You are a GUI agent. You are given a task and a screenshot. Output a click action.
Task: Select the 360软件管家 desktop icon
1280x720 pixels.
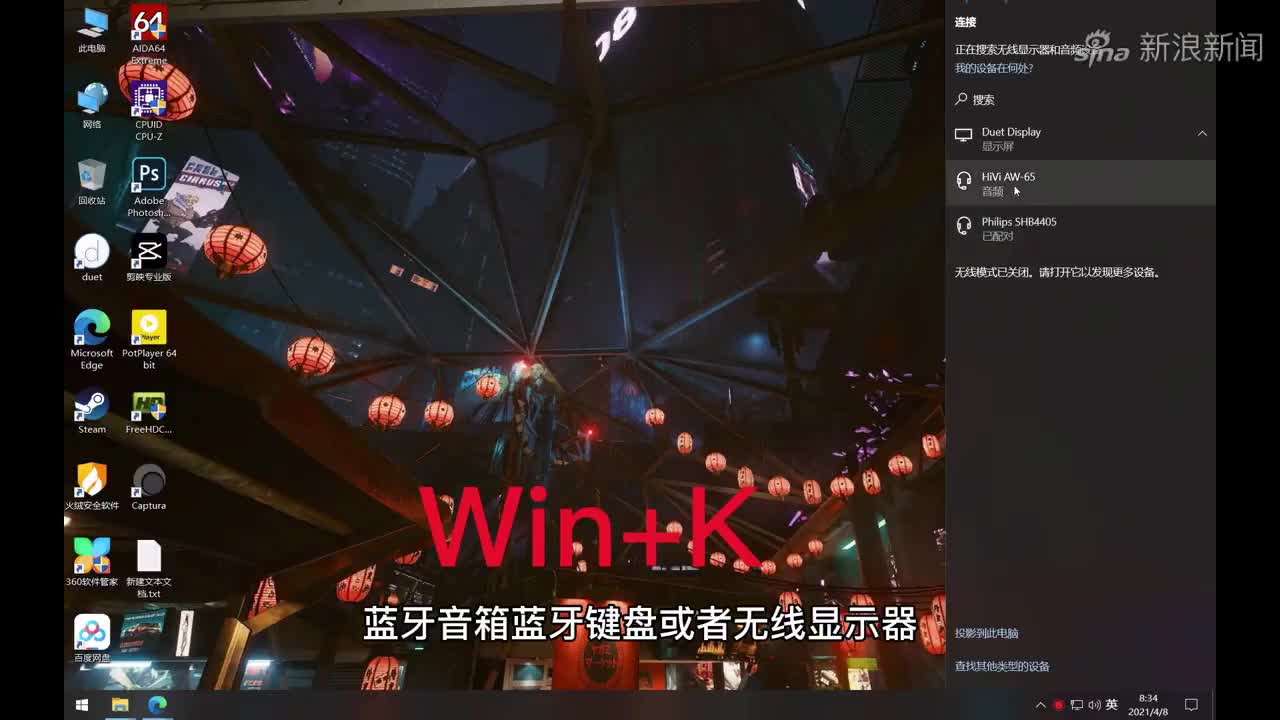click(x=92, y=563)
